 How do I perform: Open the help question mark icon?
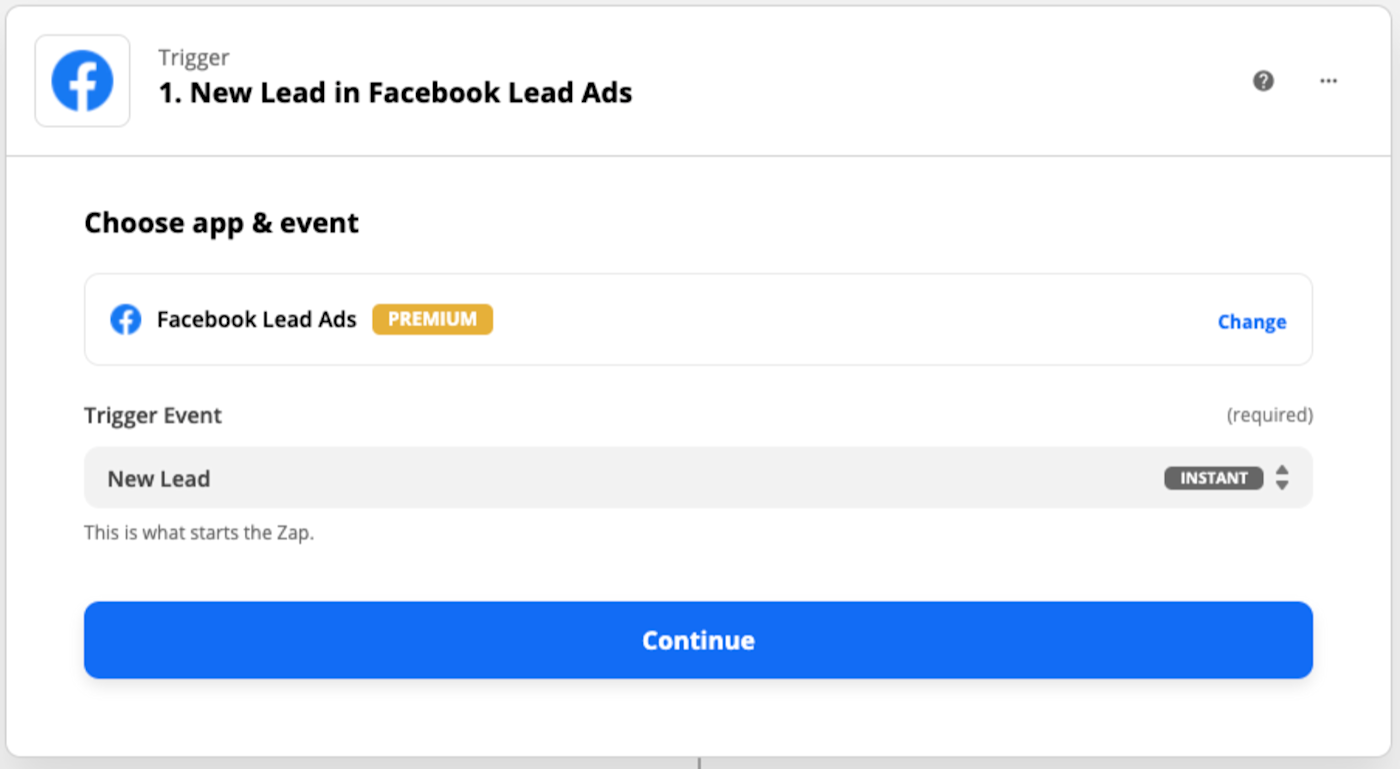pyautogui.click(x=1263, y=81)
